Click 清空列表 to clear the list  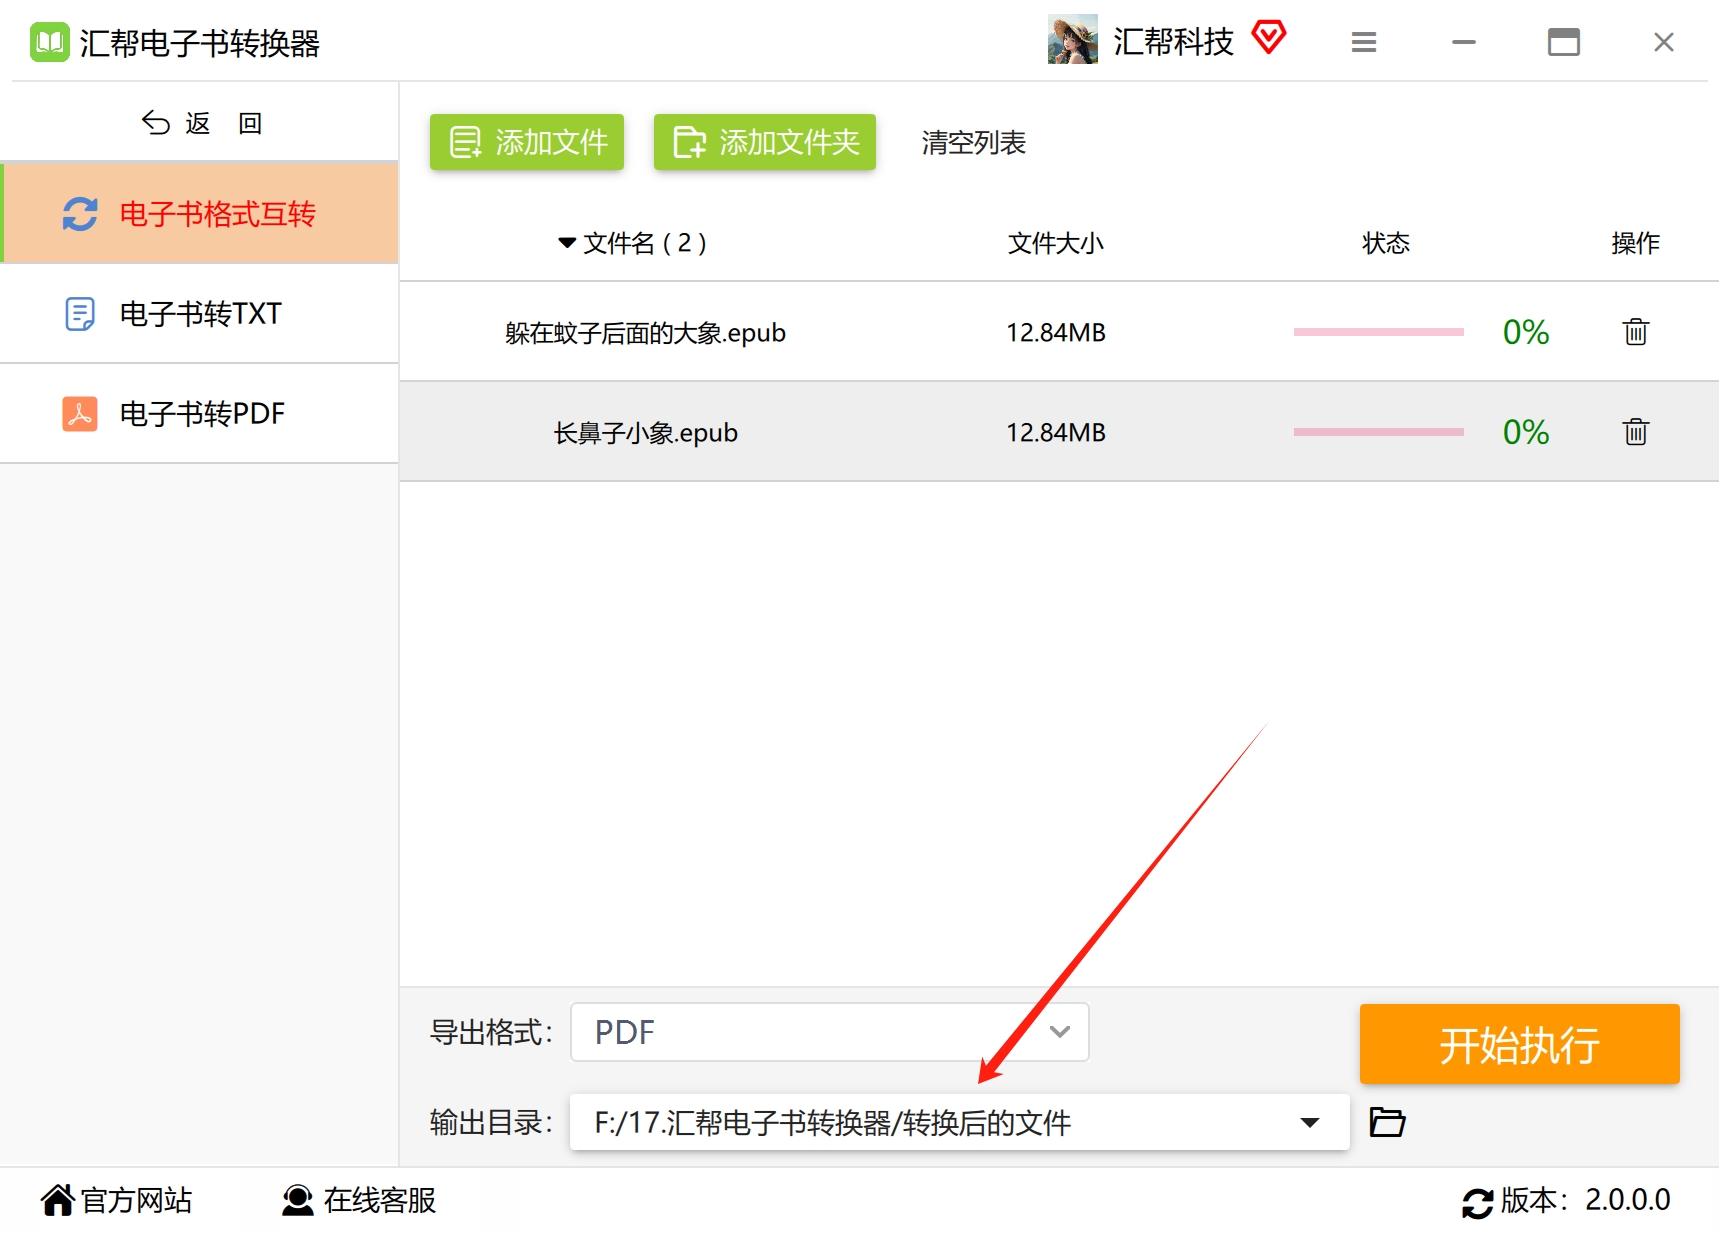pyautogui.click(x=974, y=142)
